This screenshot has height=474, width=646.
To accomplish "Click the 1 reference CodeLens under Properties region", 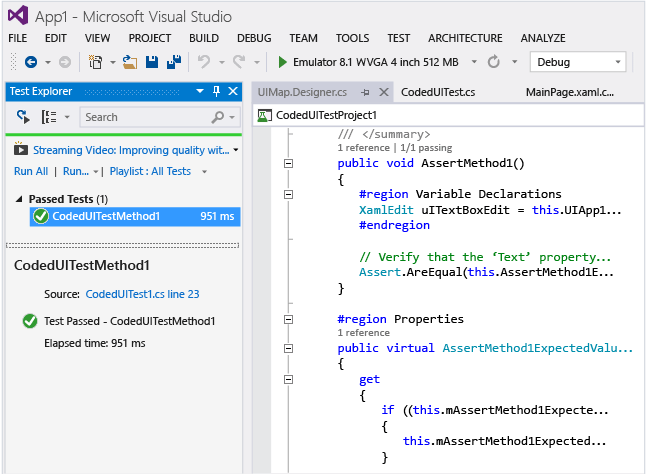I will (x=363, y=333).
